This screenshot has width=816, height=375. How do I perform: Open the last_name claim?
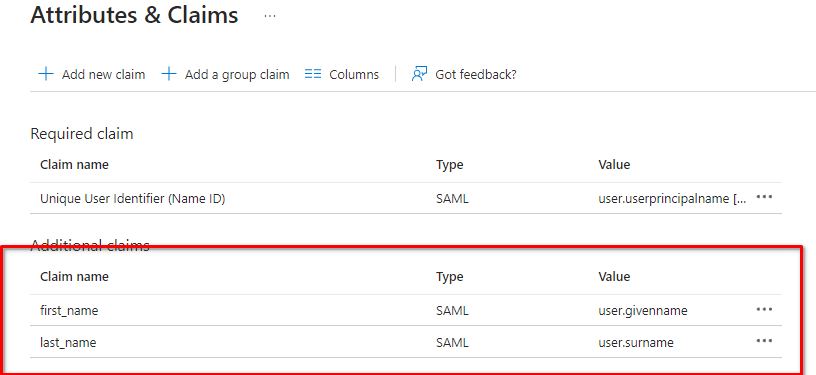68,343
